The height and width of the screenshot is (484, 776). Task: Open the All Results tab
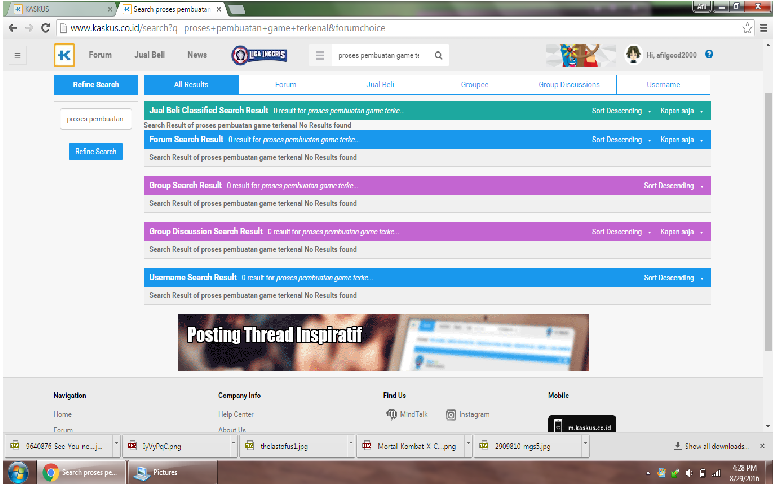pyautogui.click(x=191, y=85)
